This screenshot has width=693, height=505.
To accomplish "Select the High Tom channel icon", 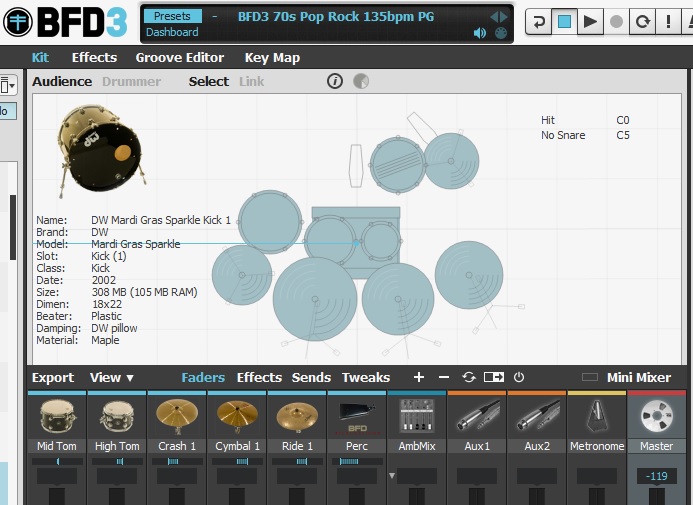I will click(x=117, y=417).
